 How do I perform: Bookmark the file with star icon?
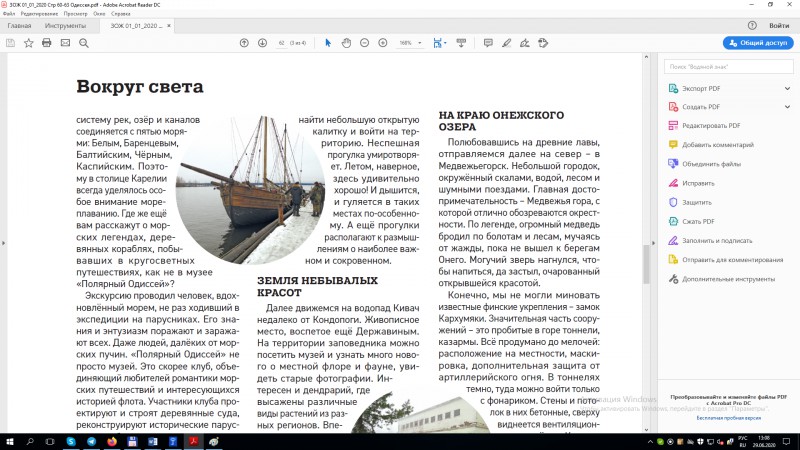coord(29,43)
